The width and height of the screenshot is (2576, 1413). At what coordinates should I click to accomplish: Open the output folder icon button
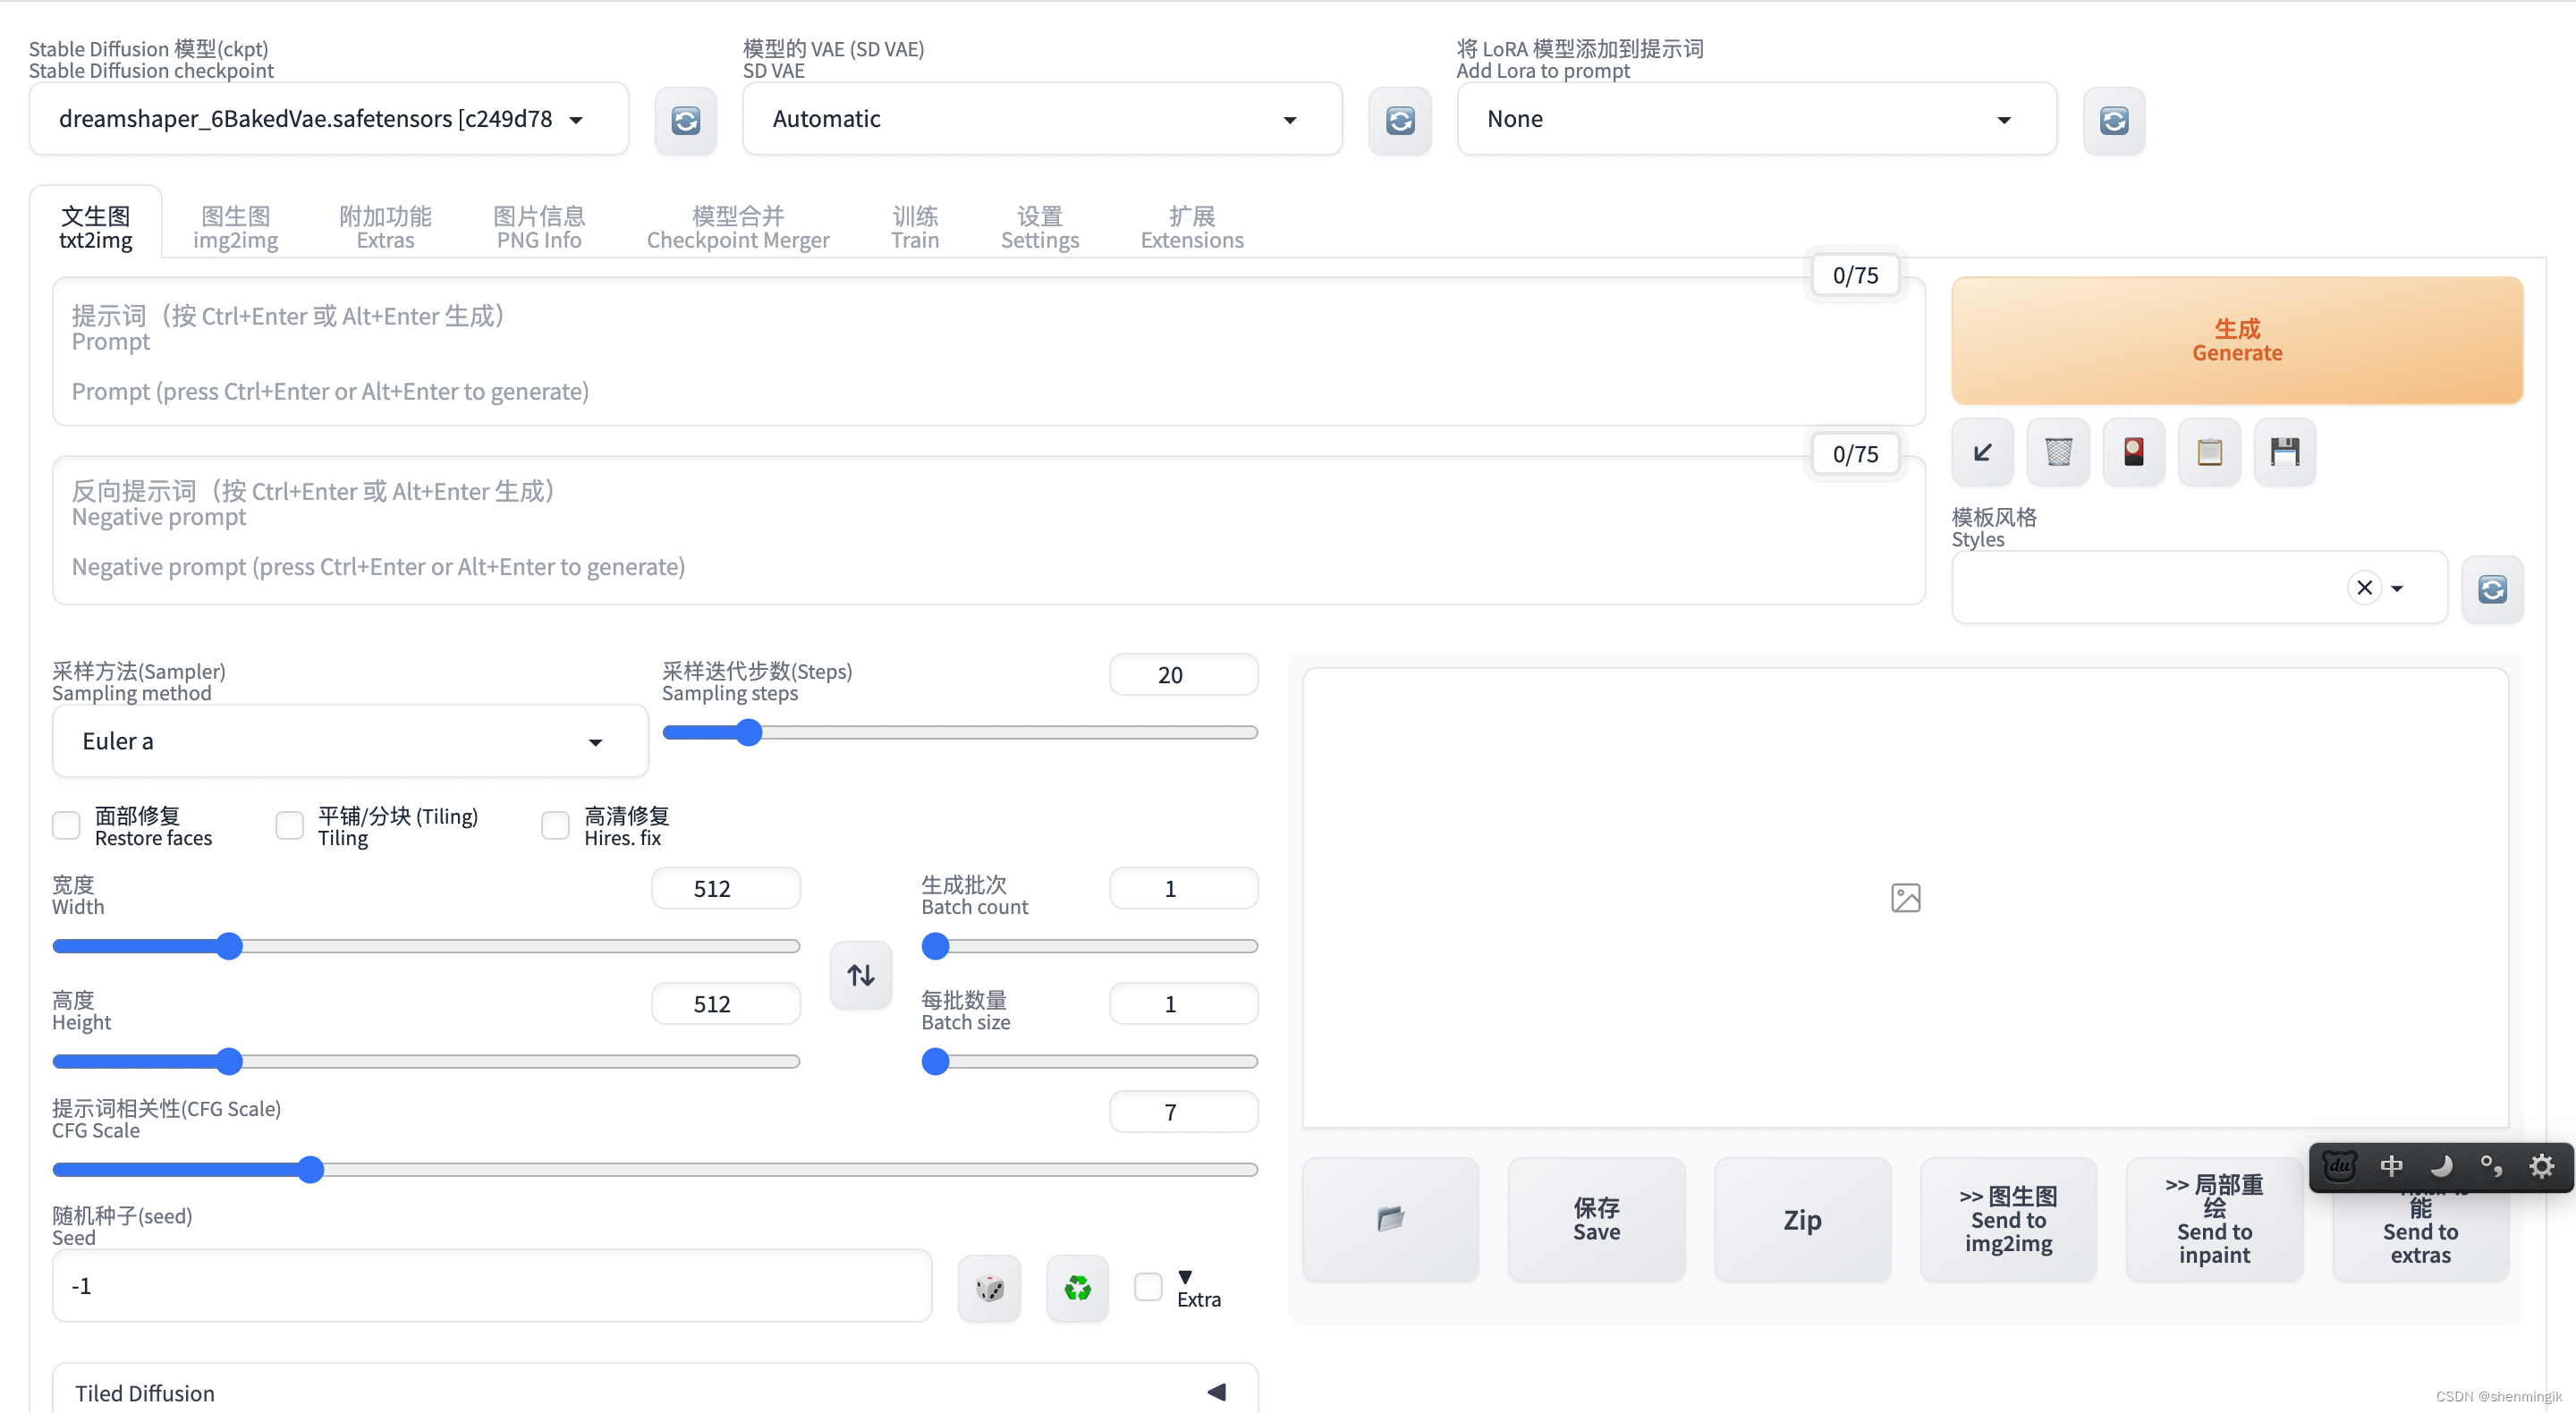click(1390, 1219)
